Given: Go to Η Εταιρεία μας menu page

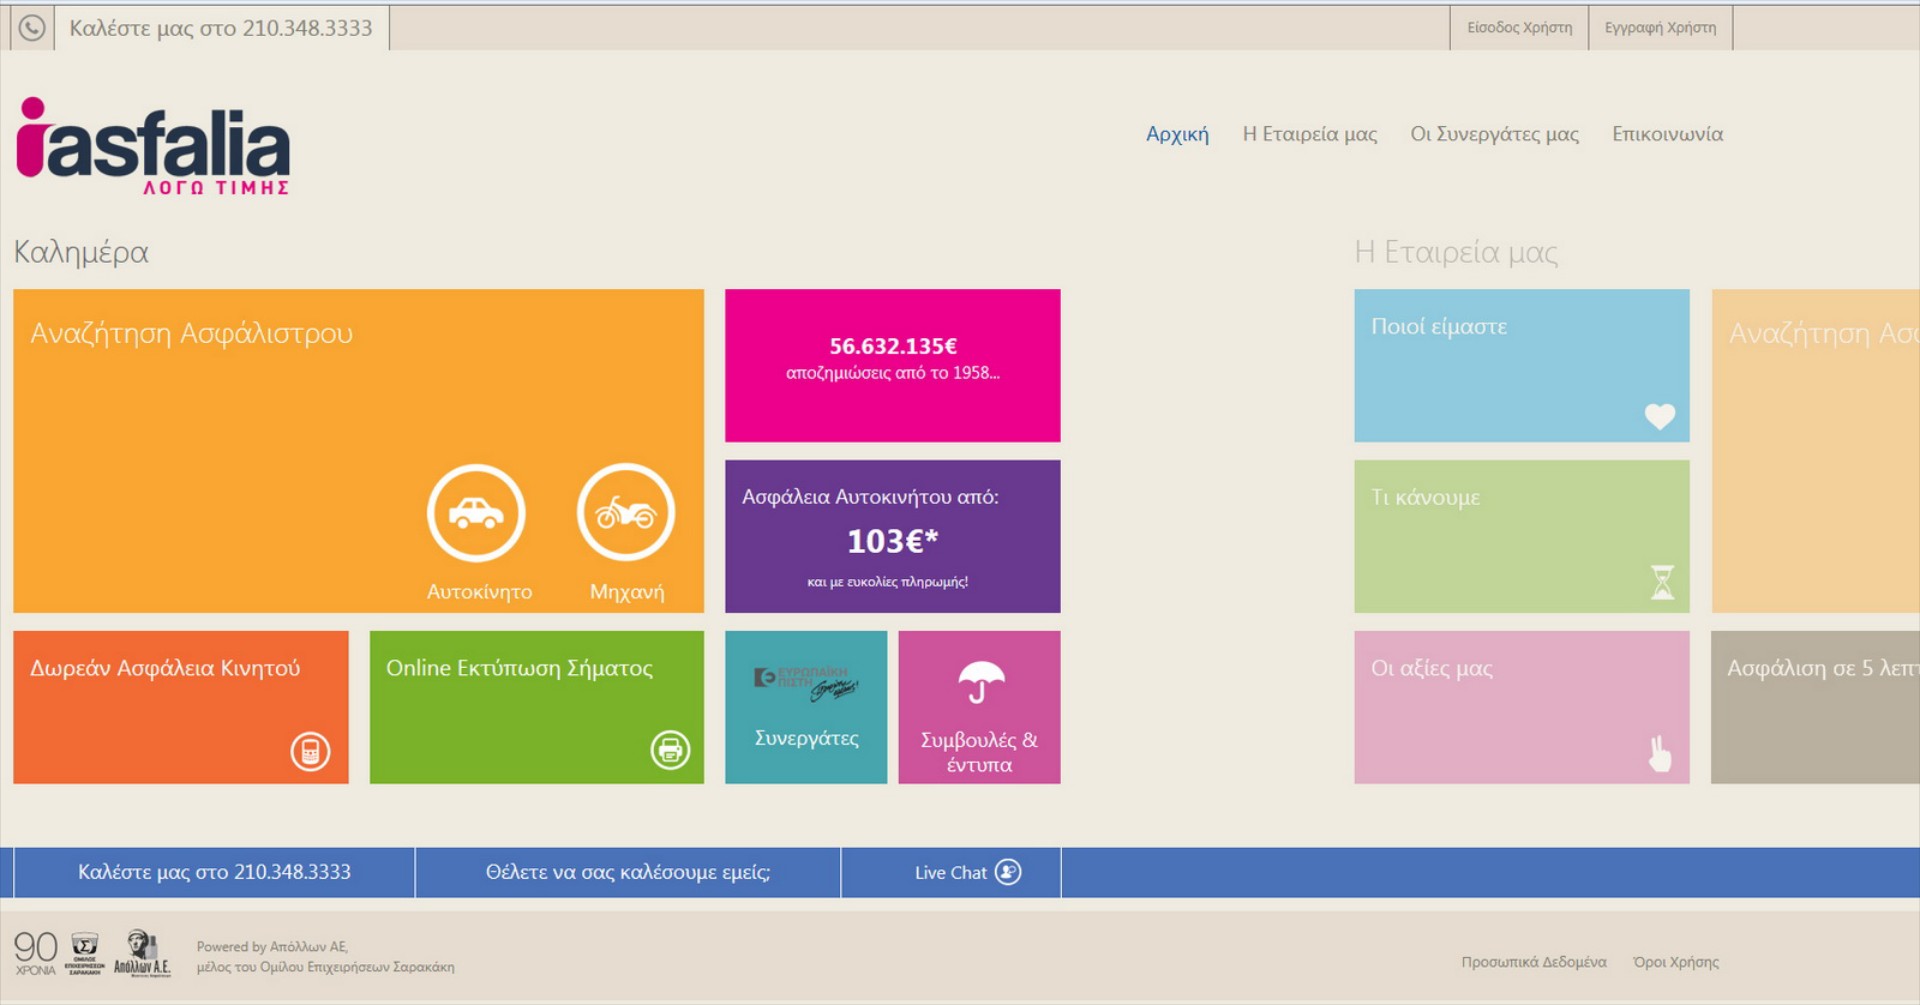Looking at the screenshot, I should tap(1309, 134).
